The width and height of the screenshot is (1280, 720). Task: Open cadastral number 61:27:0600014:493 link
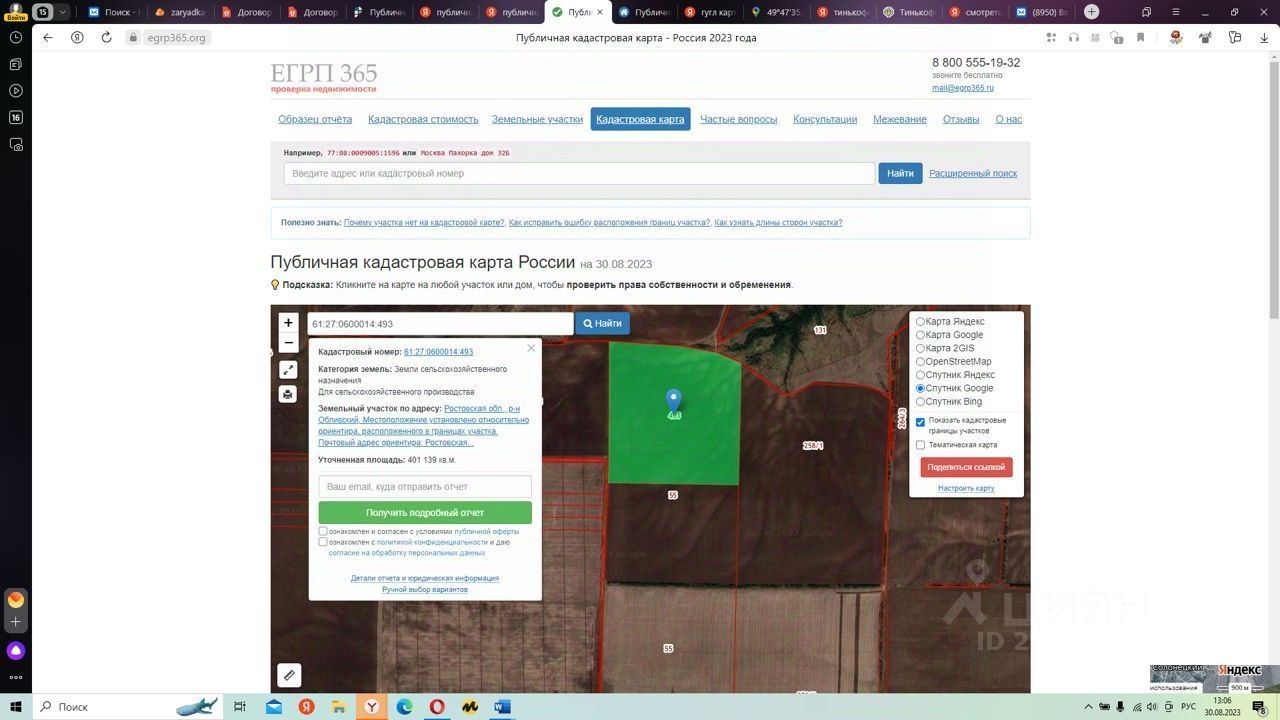[438, 352]
